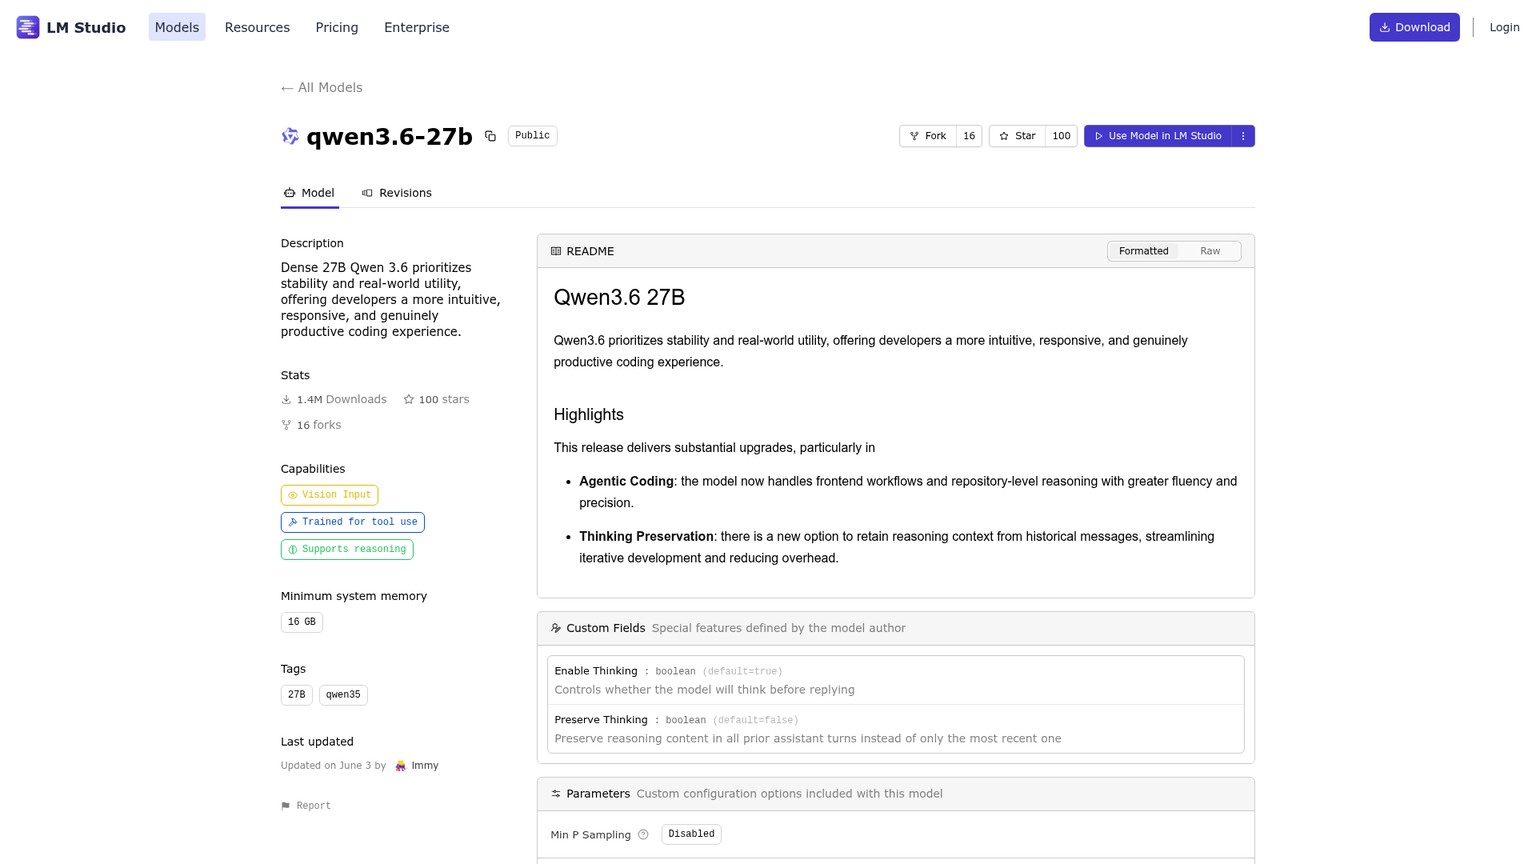The image size is (1536, 864).
Task: Click the Min P Sampling help icon
Action: (x=643, y=835)
